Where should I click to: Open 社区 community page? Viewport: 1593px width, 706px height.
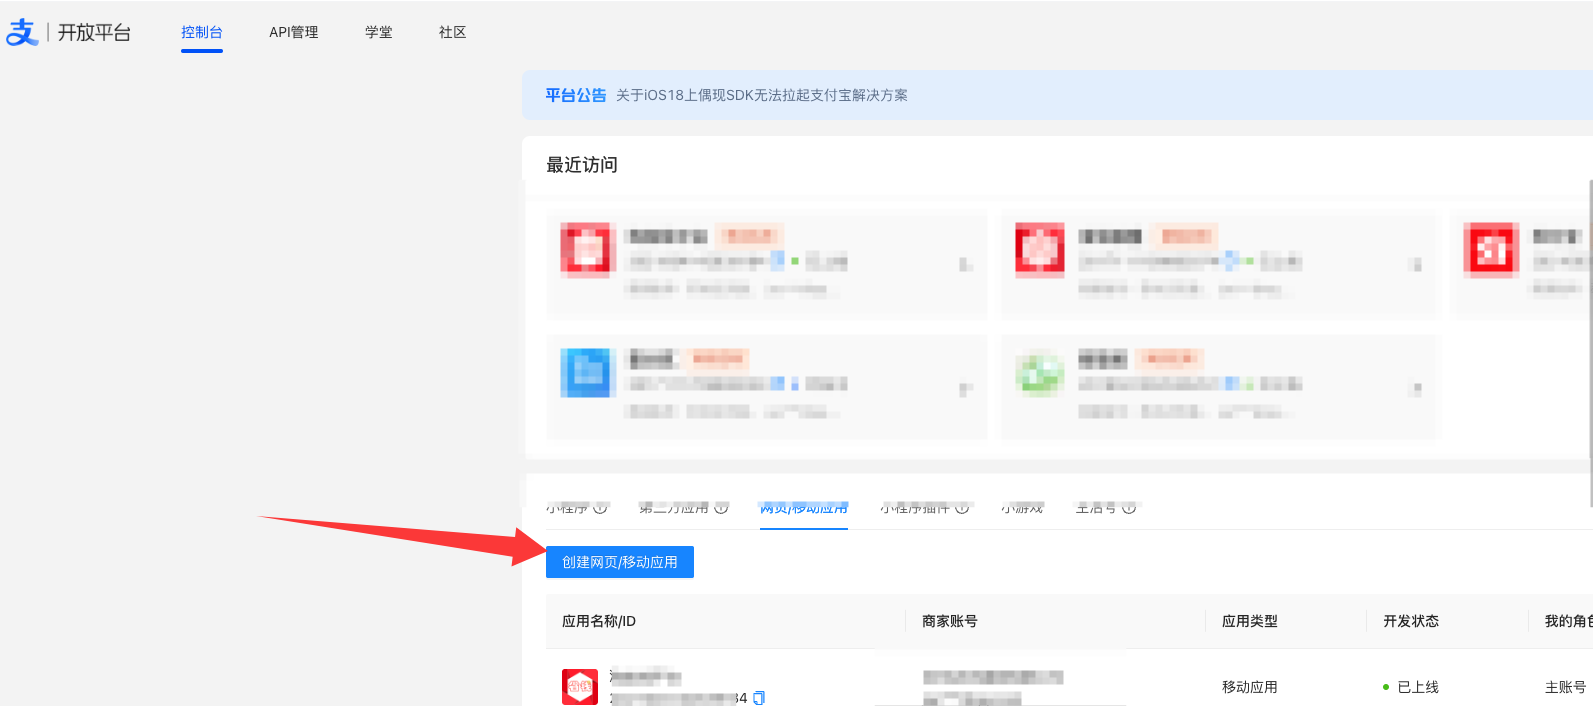pyautogui.click(x=453, y=32)
